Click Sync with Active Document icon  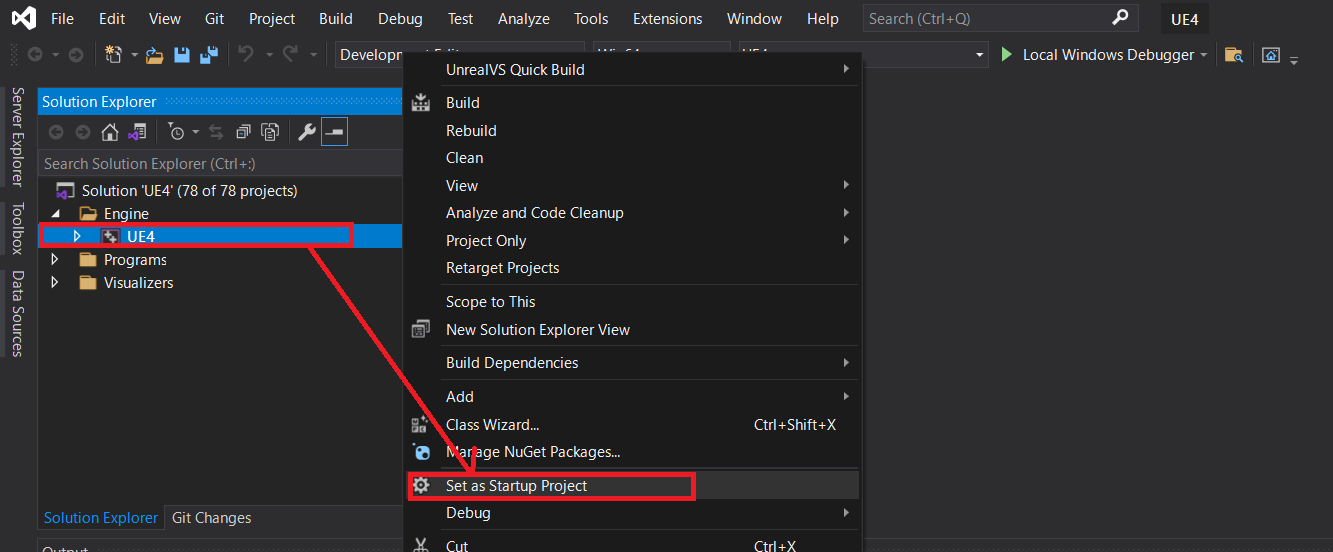[216, 132]
